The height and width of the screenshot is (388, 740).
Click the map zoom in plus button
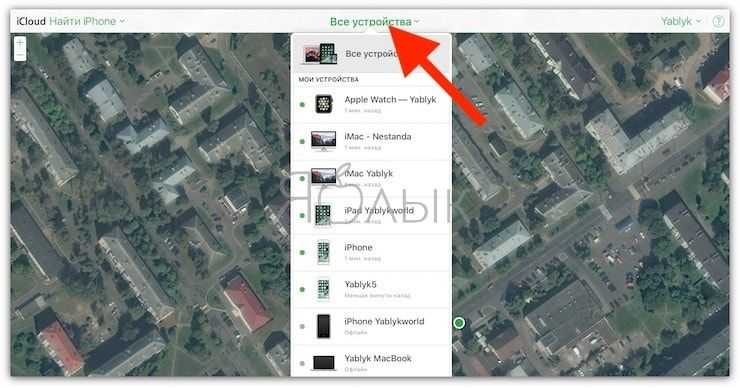pos(20,43)
